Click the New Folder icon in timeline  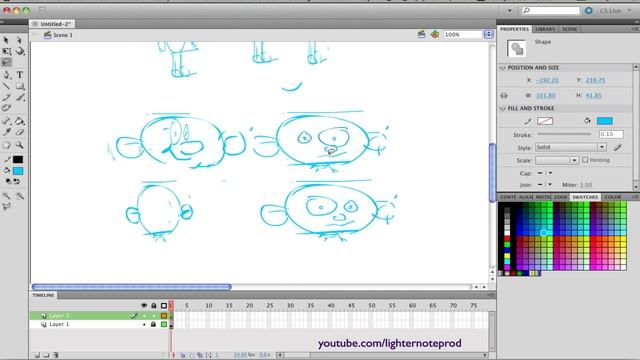pyautogui.click(x=46, y=355)
